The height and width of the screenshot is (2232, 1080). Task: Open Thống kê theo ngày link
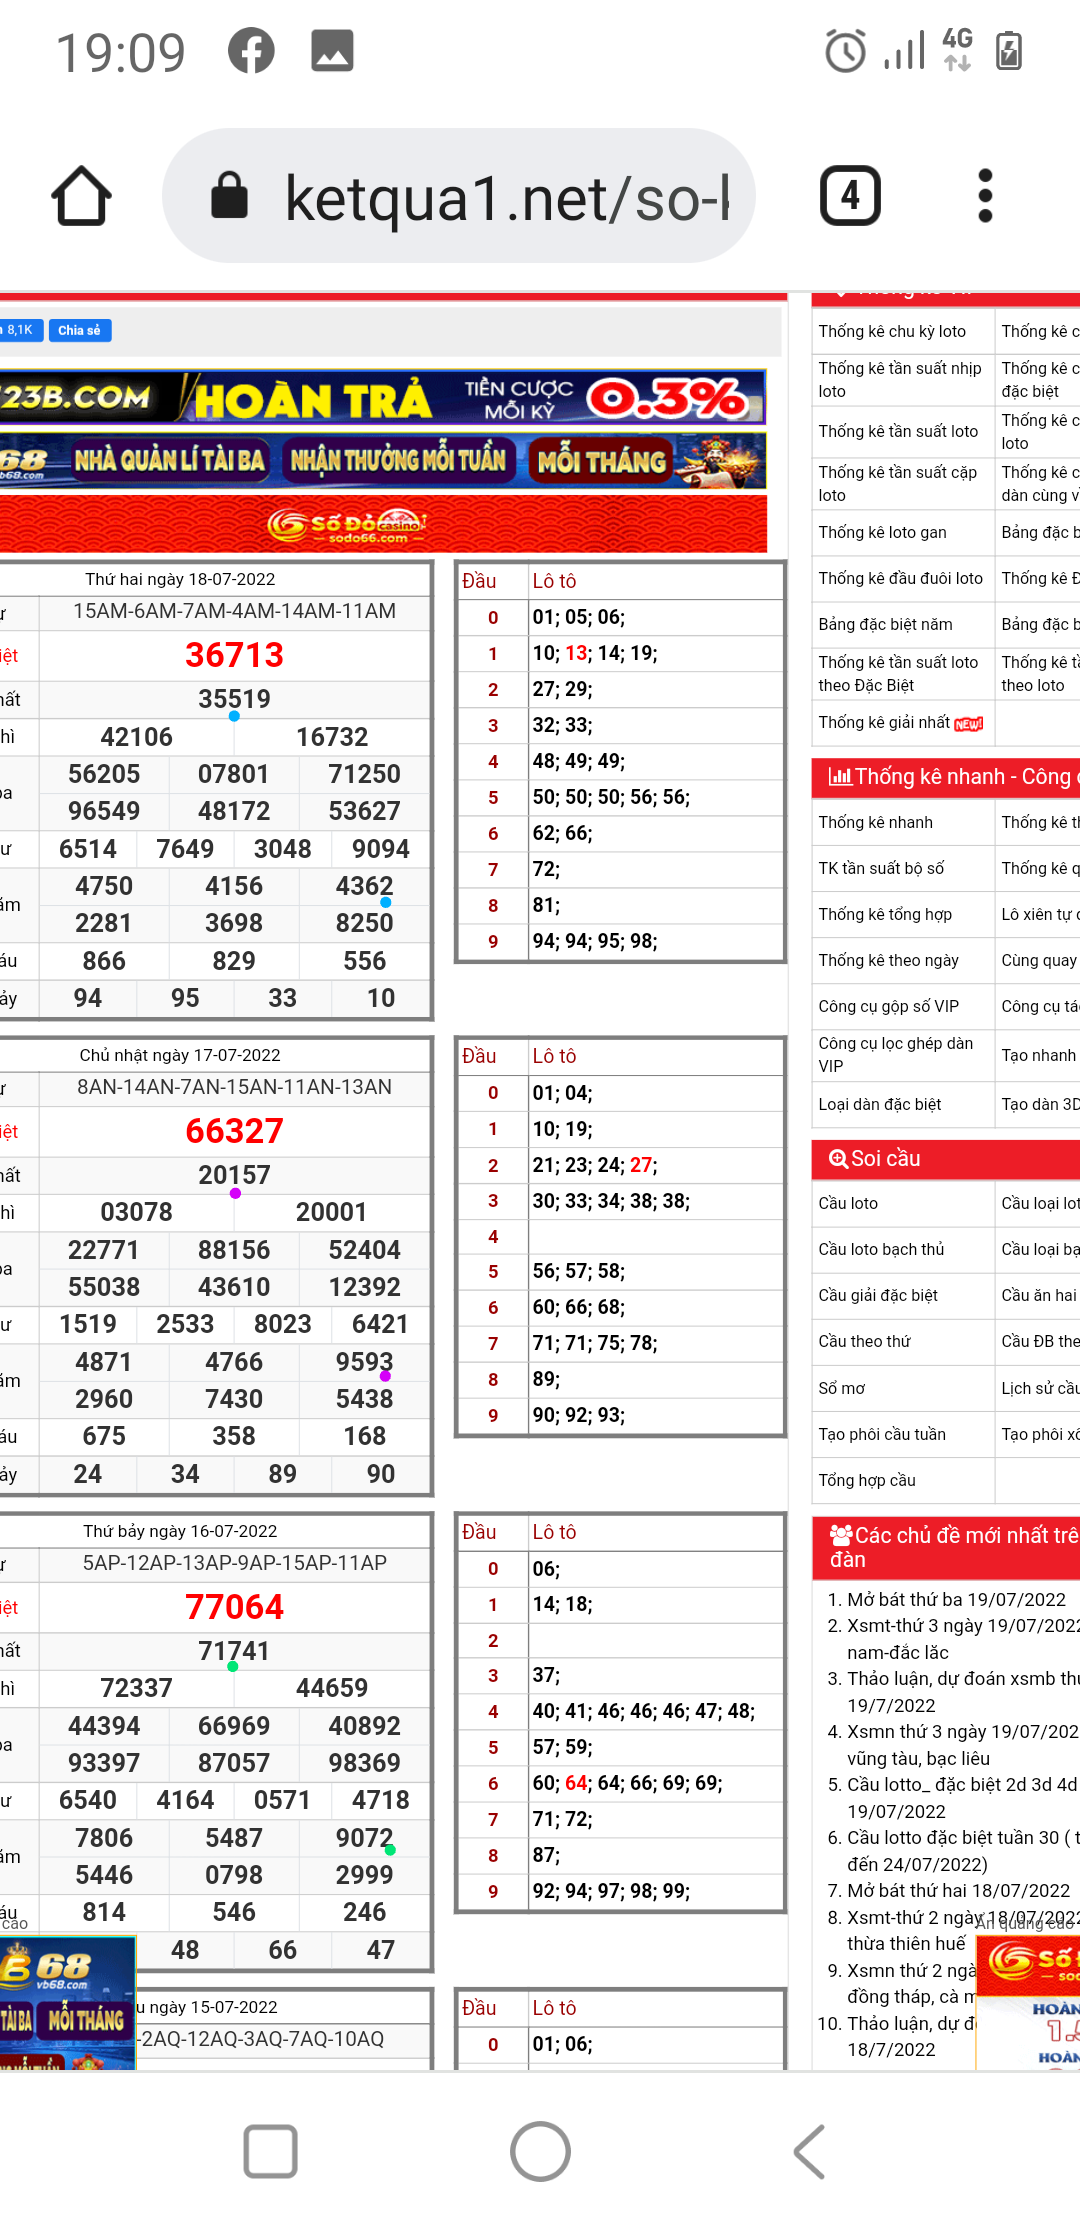(888, 960)
